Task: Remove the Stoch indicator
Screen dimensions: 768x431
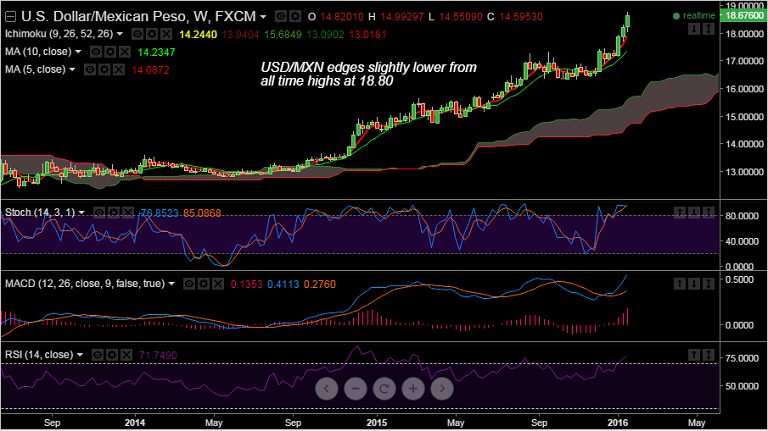Action: pos(128,213)
